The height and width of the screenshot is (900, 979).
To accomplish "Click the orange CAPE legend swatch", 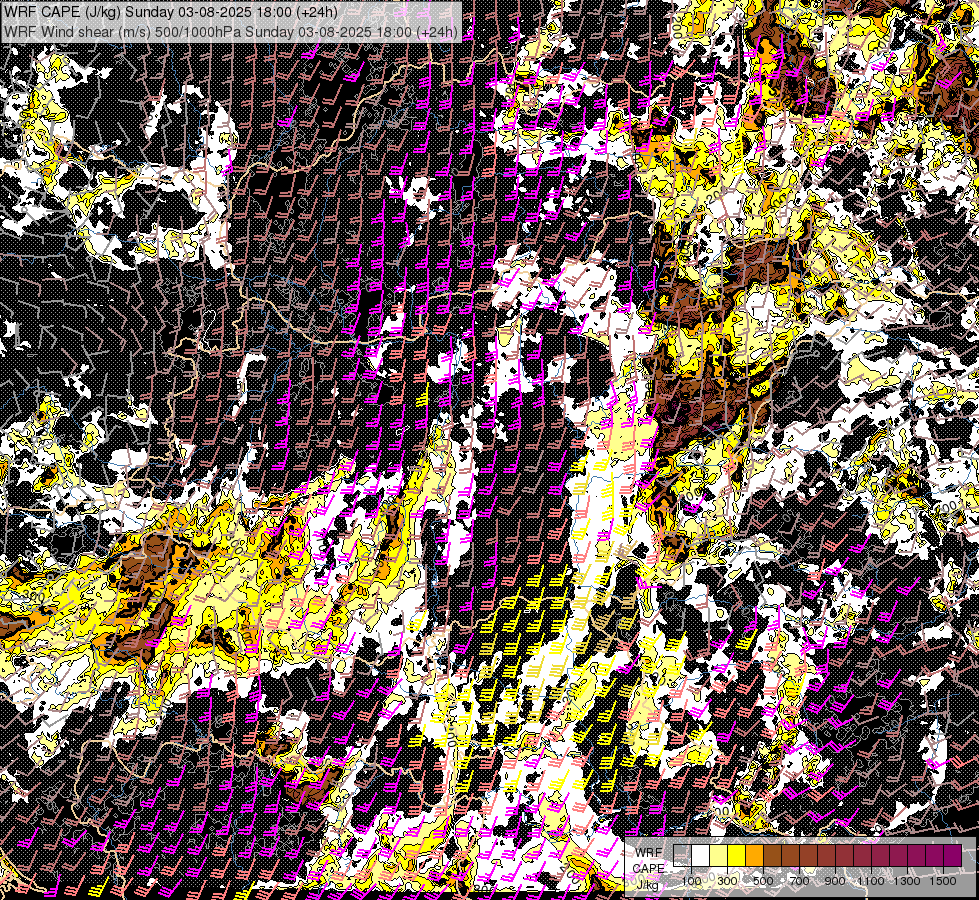I will click(x=755, y=856).
